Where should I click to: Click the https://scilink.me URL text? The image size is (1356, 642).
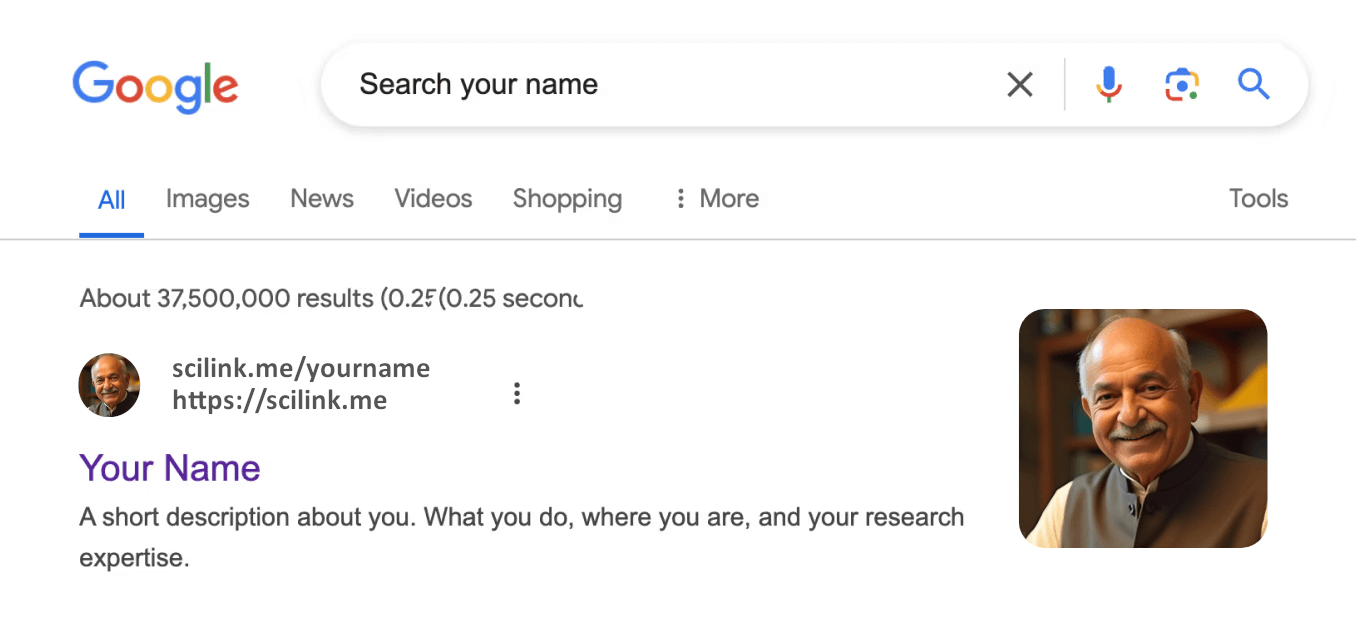tap(279, 401)
